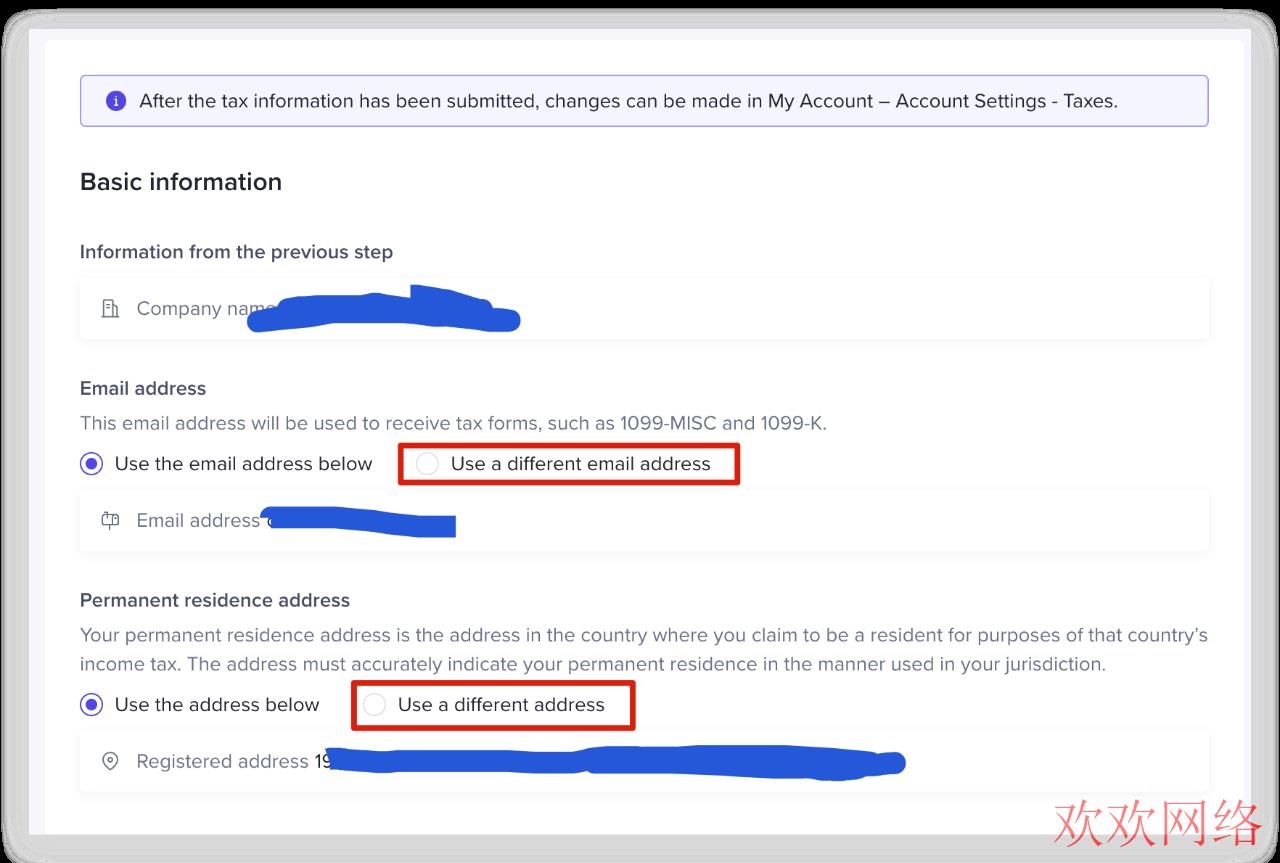Select 'Use a different address' radio

tap(374, 705)
